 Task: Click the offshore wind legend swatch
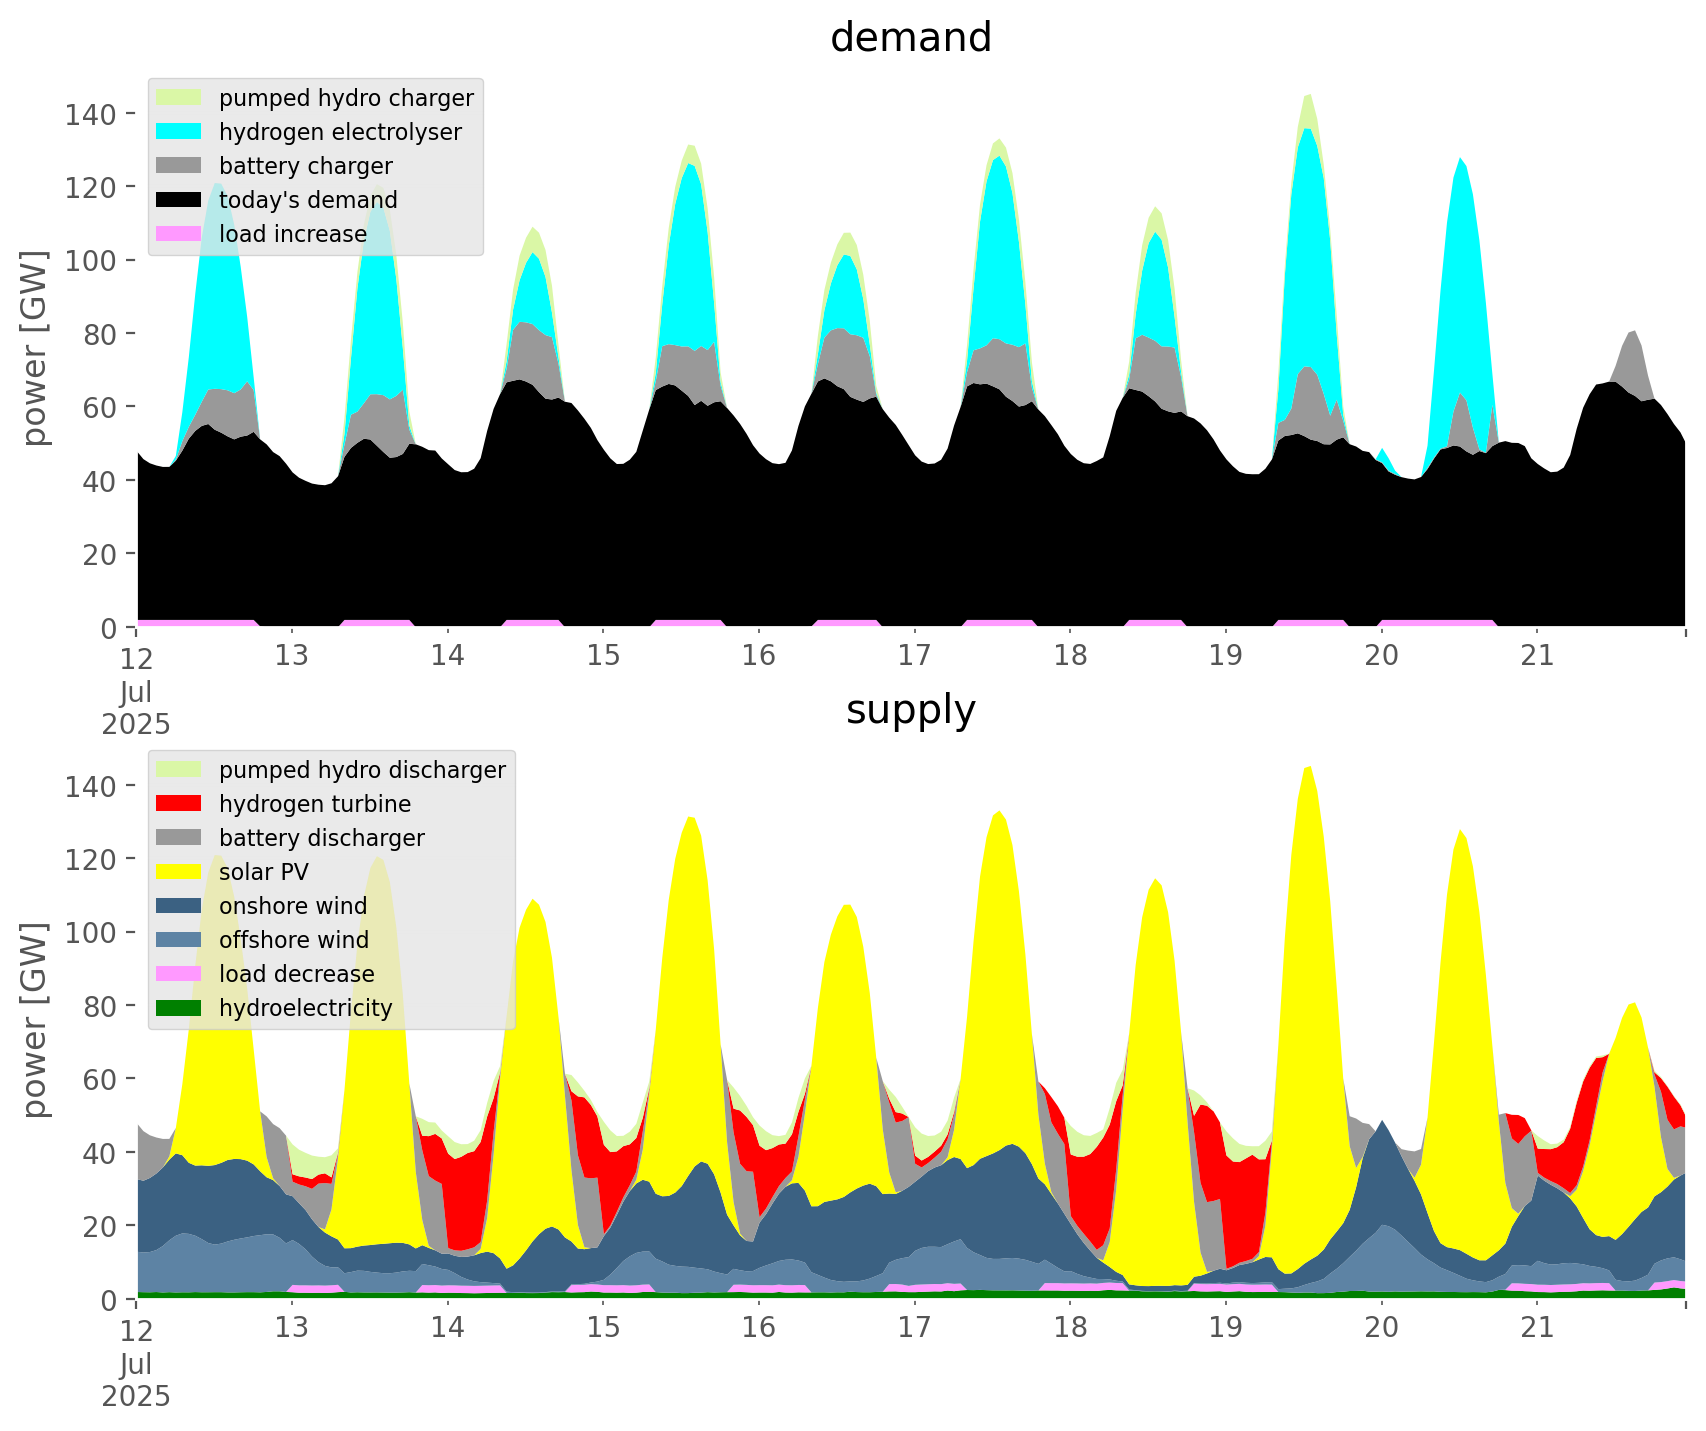pos(179,940)
